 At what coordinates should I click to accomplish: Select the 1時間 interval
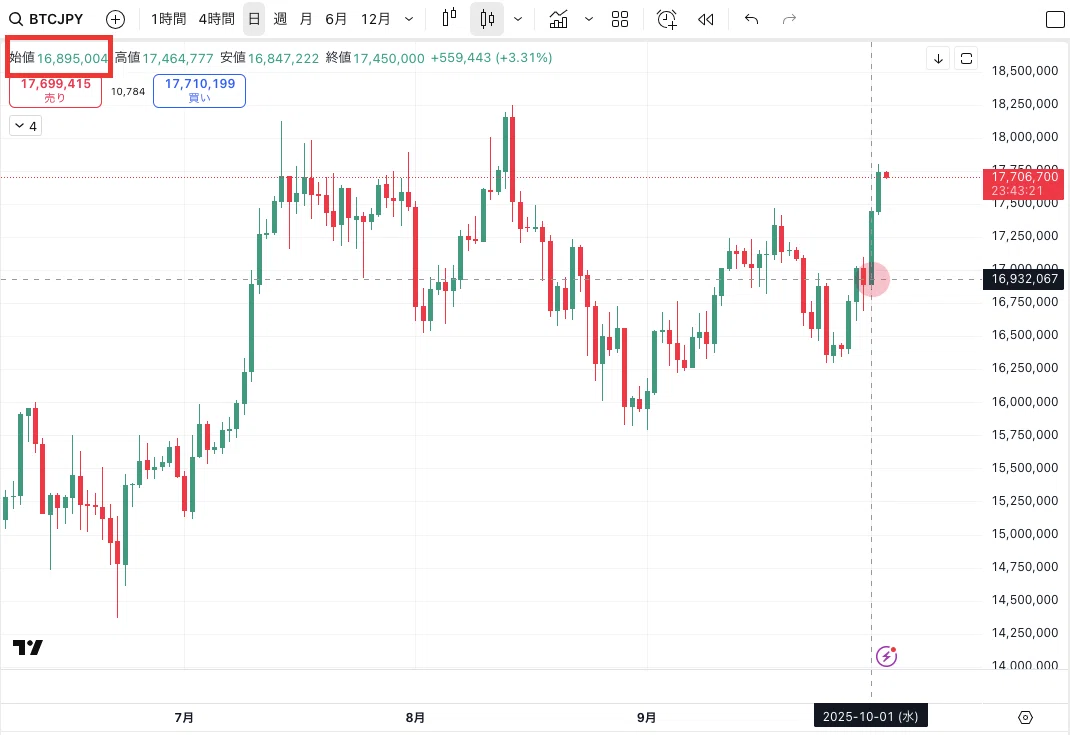(x=169, y=19)
